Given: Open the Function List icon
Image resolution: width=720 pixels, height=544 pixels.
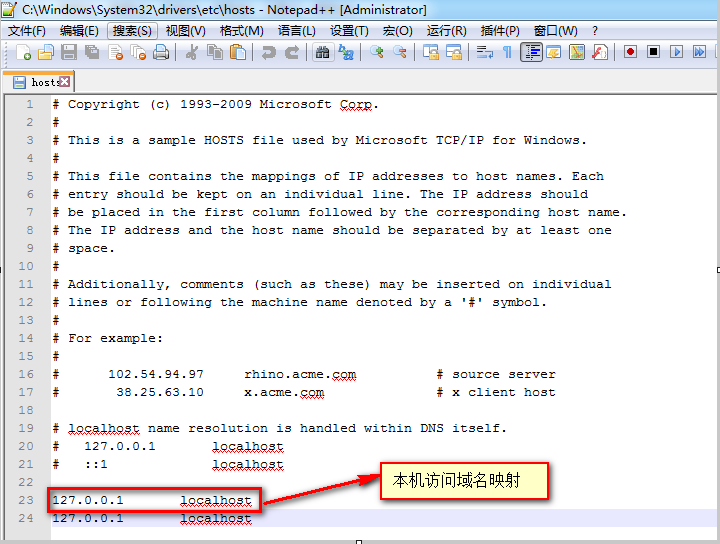Looking at the screenshot, I should [600, 52].
